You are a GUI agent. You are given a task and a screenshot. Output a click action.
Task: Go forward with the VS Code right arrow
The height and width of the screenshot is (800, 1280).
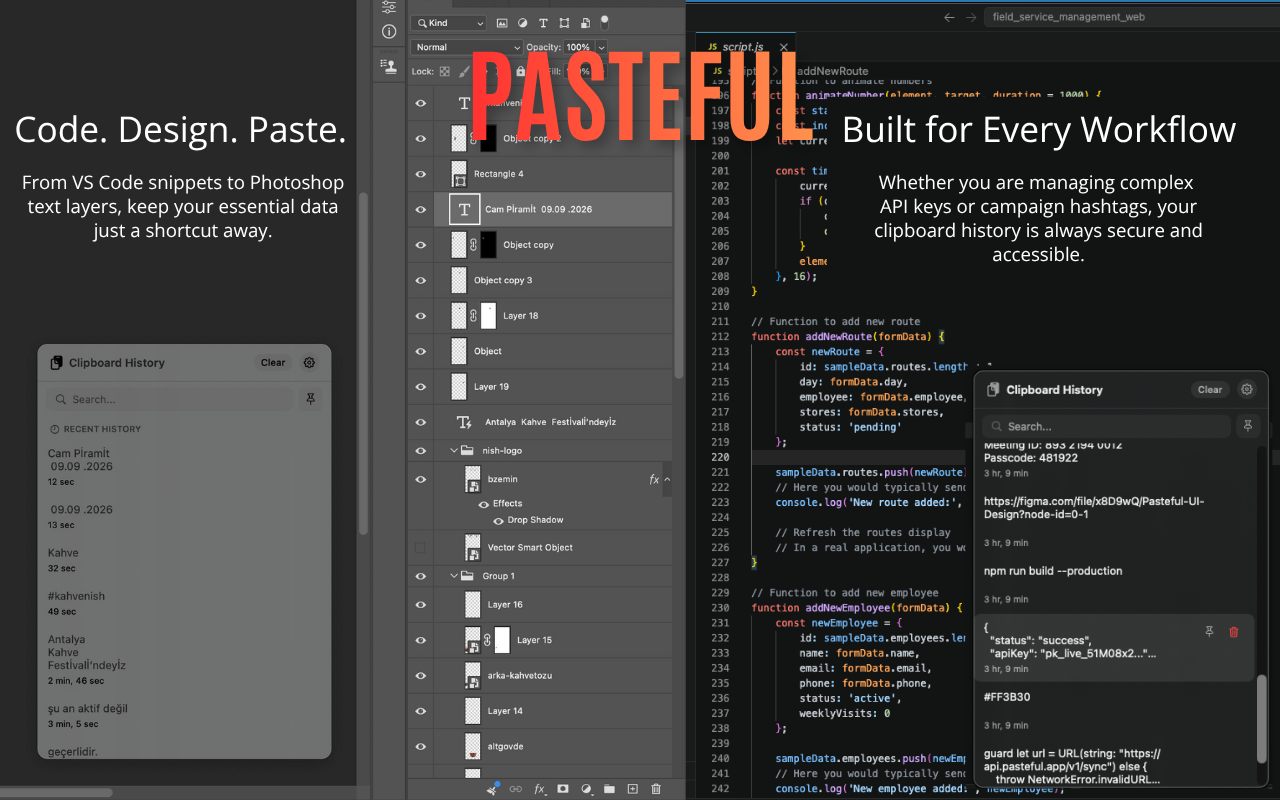tap(970, 17)
